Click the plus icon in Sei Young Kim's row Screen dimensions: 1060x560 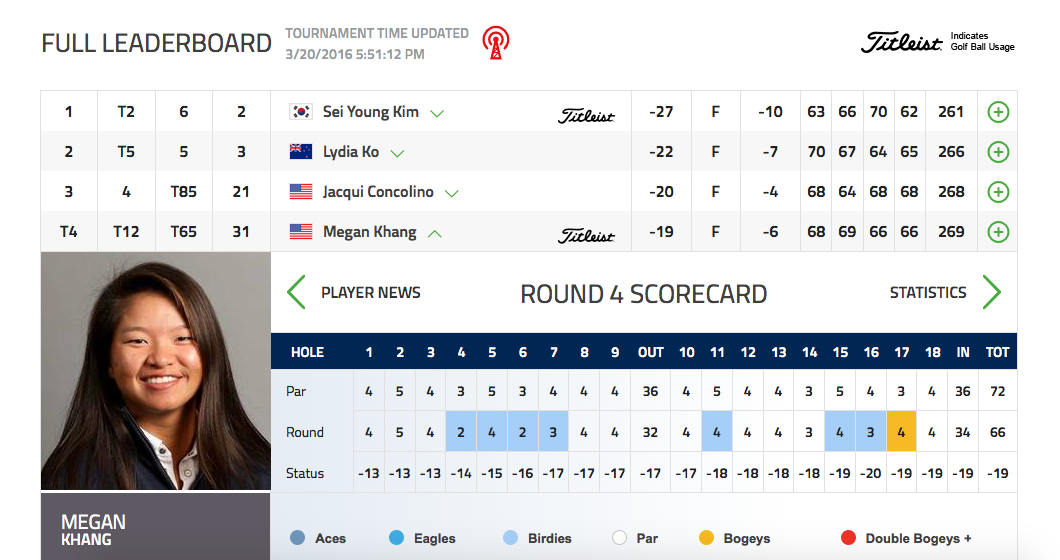tap(998, 112)
